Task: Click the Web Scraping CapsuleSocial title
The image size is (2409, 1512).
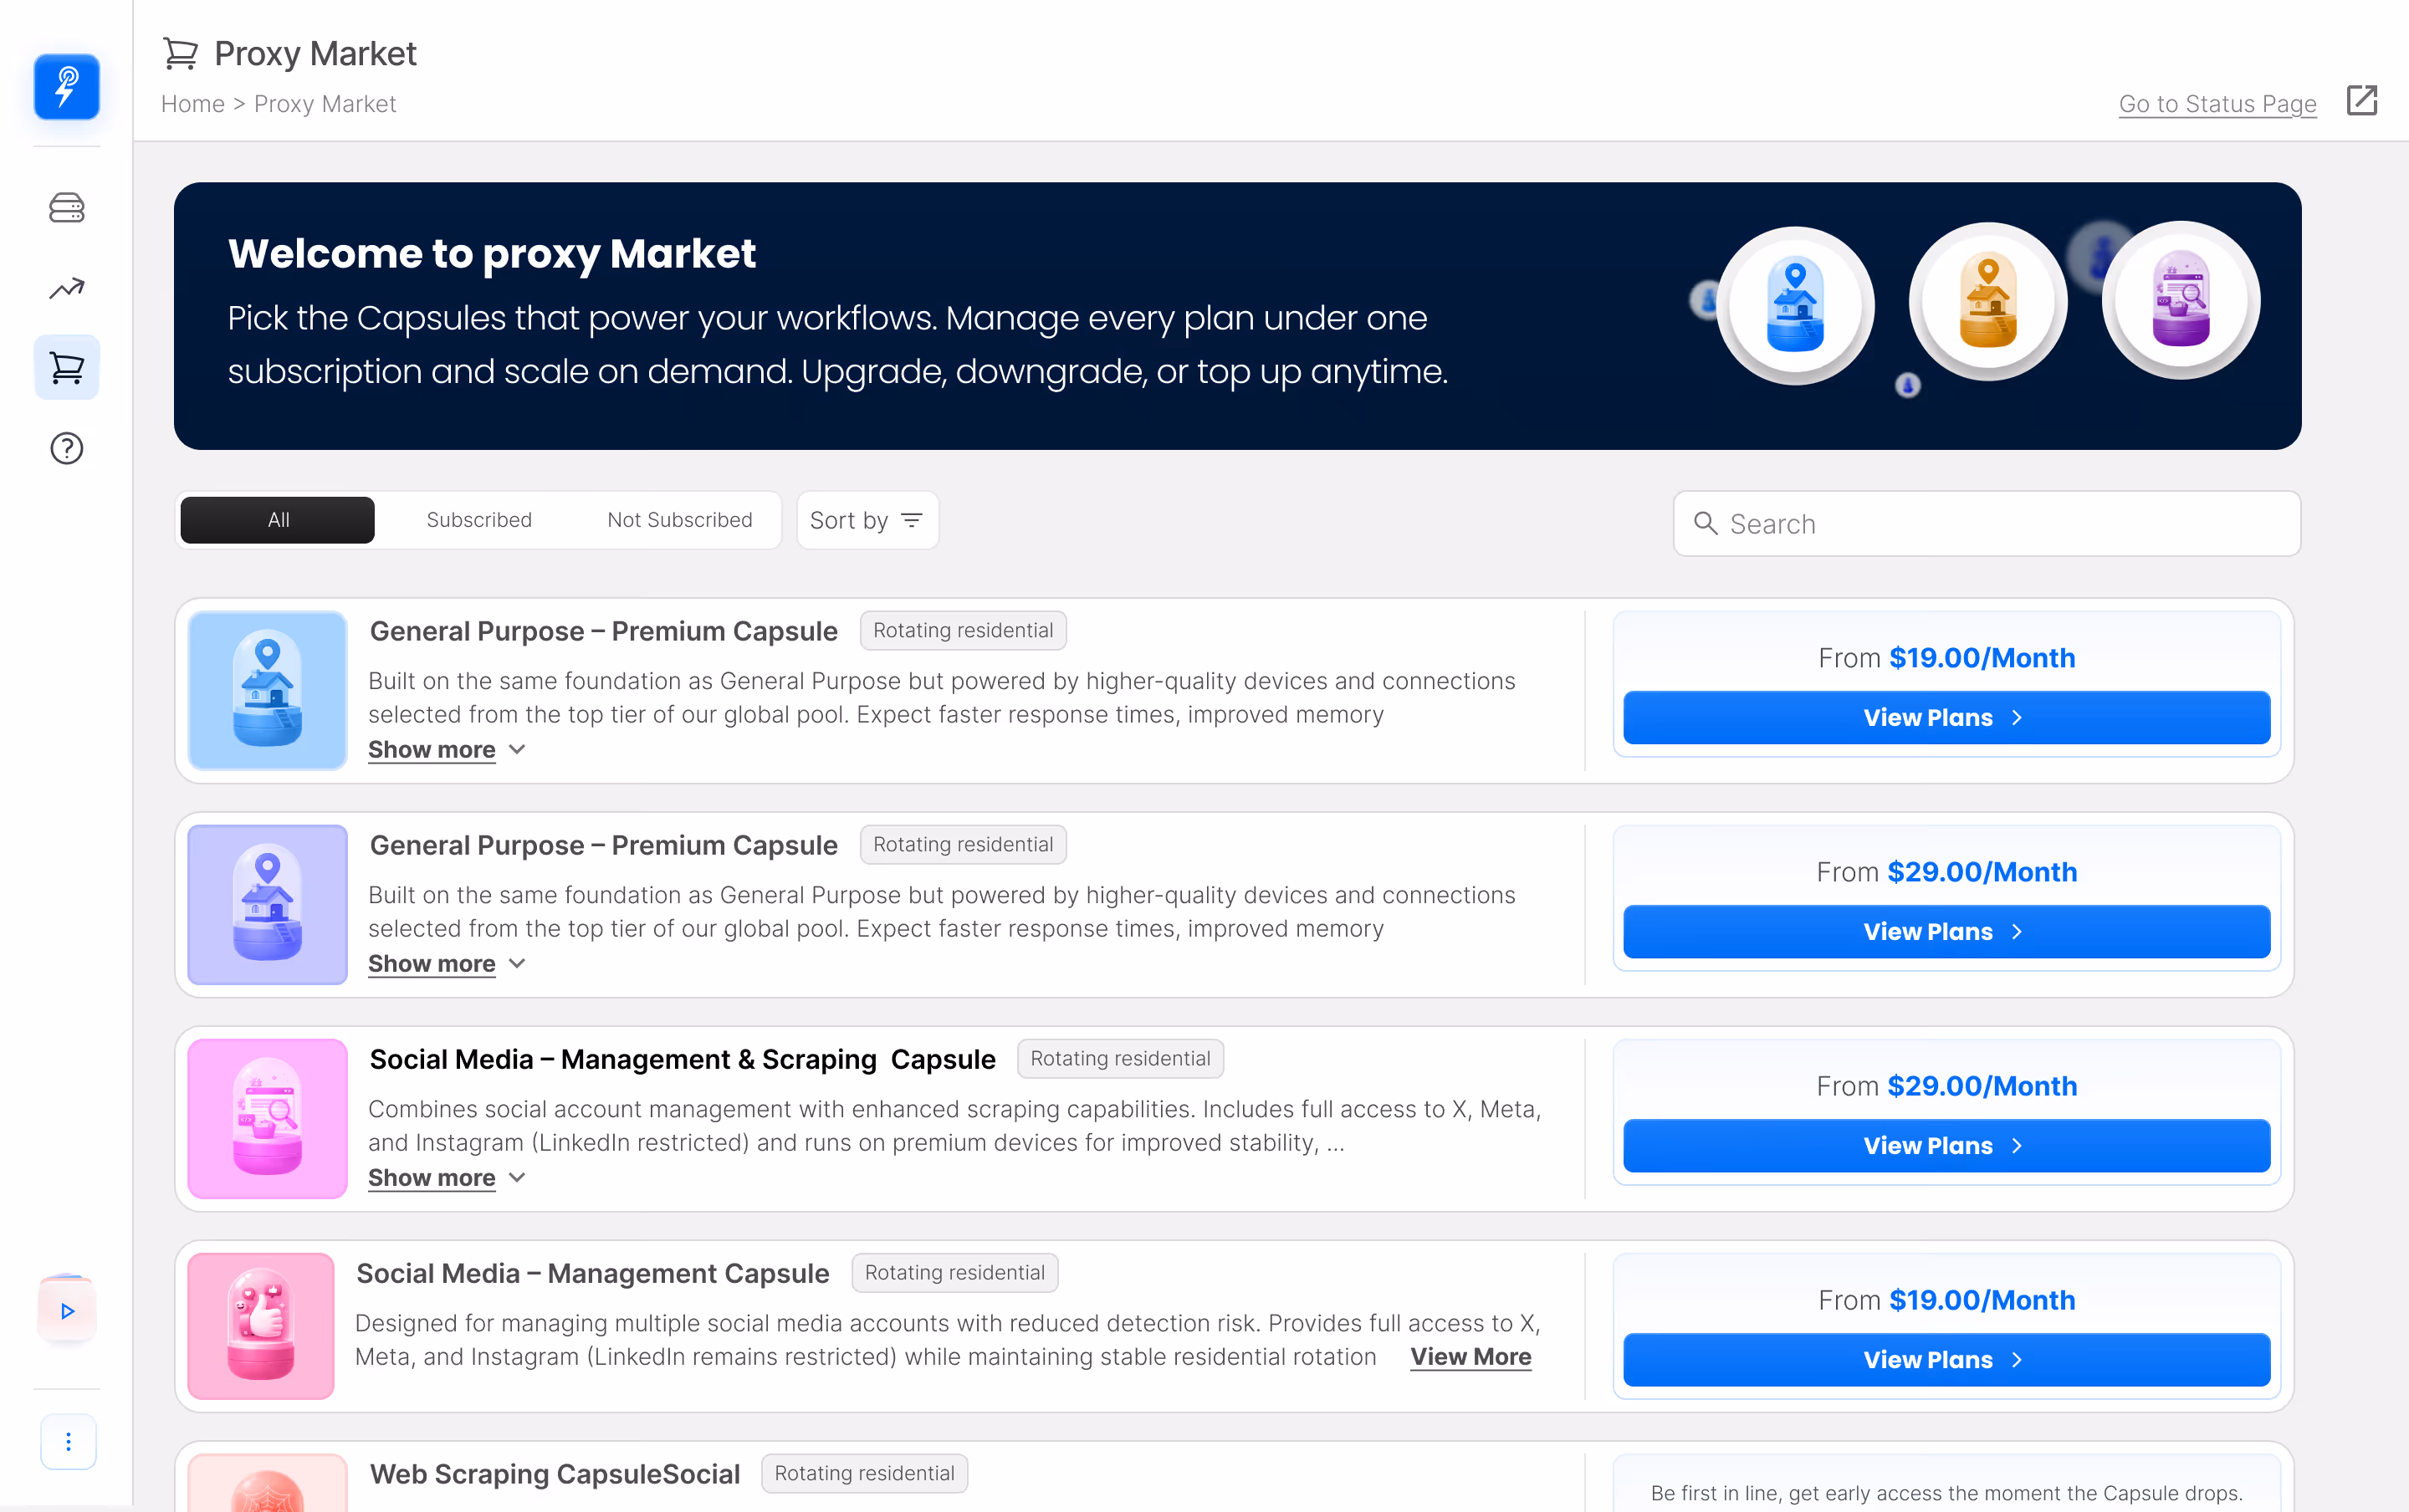Action: click(555, 1474)
